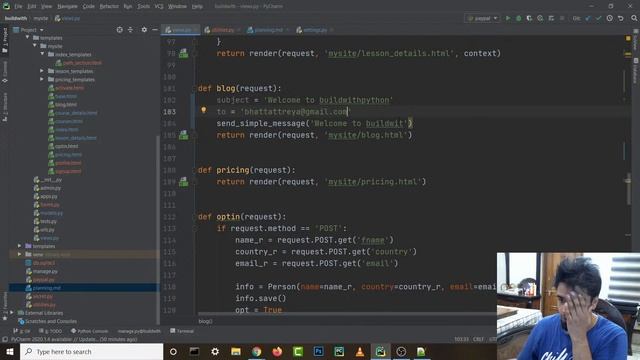Image resolution: width=640 pixels, height=360 pixels.
Task: Open run configuration dropdown
Action: tap(482, 18)
